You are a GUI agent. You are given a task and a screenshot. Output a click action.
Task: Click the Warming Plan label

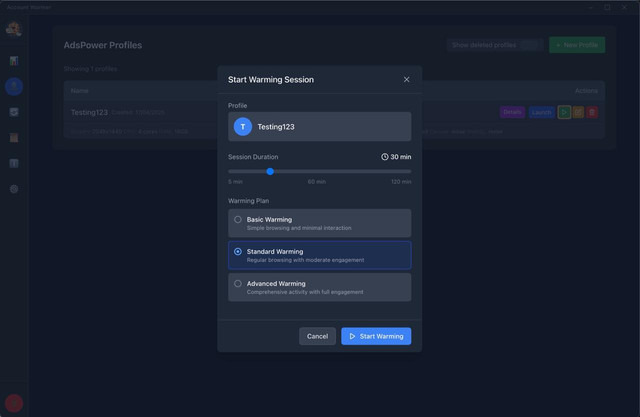click(248, 201)
